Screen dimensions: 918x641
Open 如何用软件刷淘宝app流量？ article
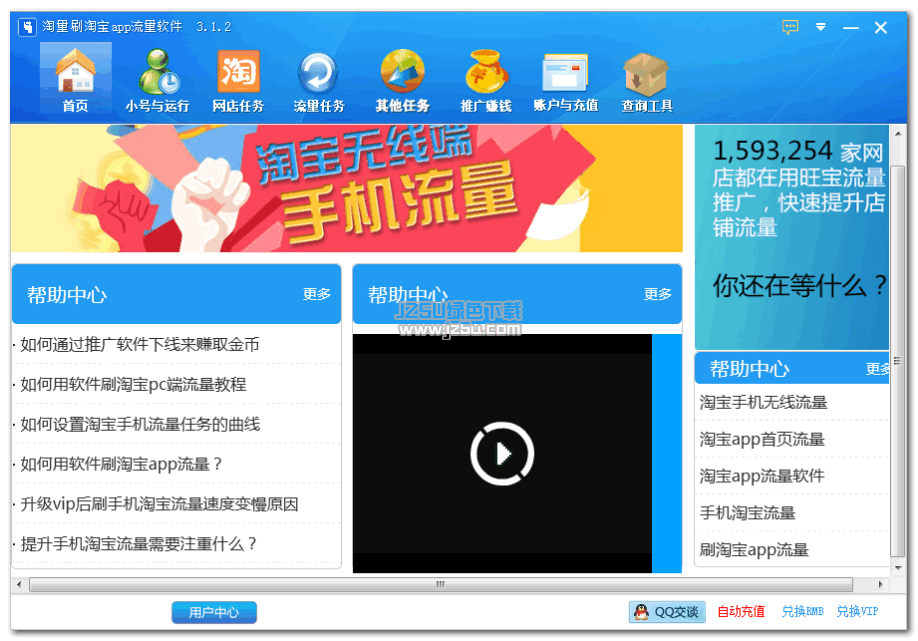[121, 464]
